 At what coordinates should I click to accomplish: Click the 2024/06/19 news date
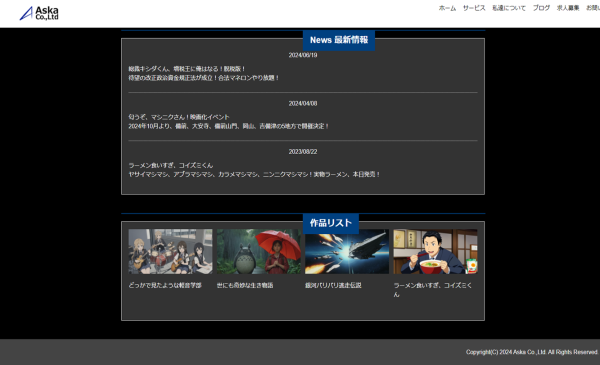tap(303, 55)
